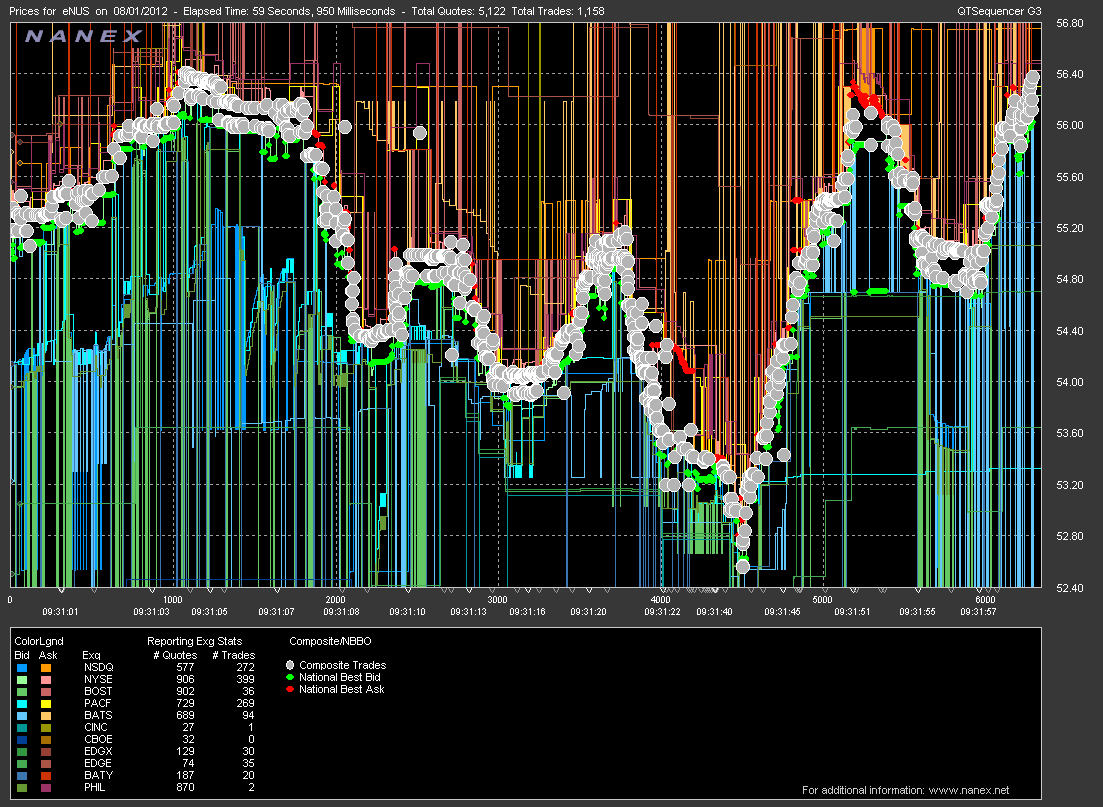Click the 'ColorLgnd' heading
The height and width of the screenshot is (807, 1103).
pyautogui.click(x=39, y=641)
